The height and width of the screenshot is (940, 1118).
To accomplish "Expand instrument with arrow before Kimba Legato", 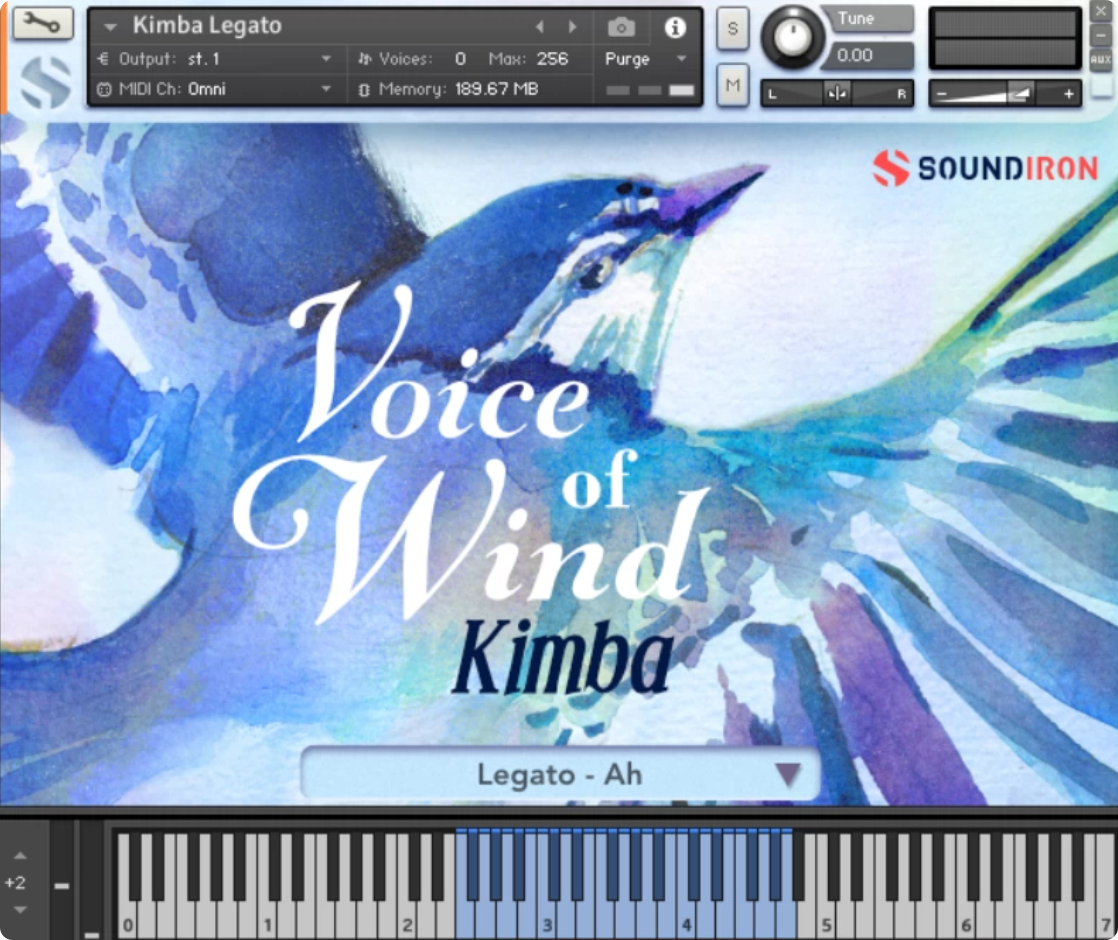I will click(x=110, y=26).
